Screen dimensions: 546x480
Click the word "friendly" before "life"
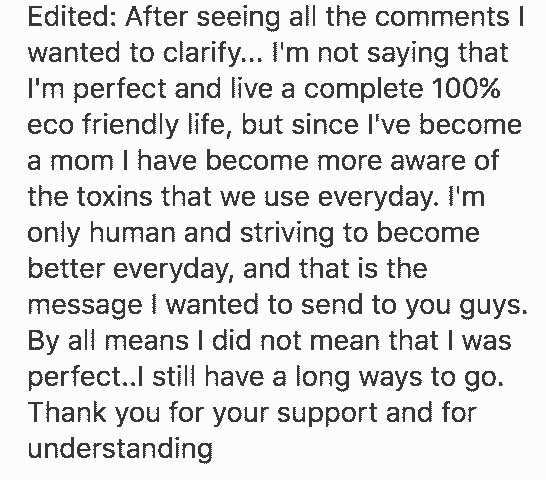131,126
